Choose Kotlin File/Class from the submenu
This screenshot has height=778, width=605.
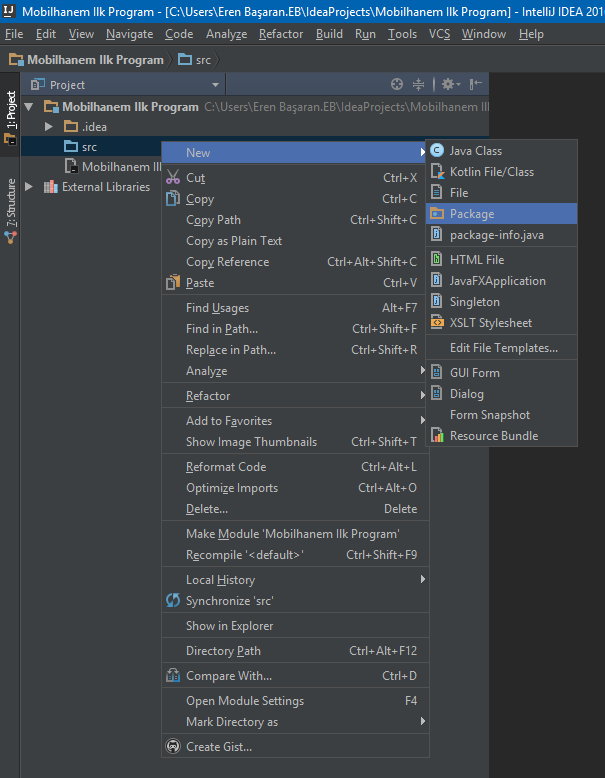(x=501, y=172)
